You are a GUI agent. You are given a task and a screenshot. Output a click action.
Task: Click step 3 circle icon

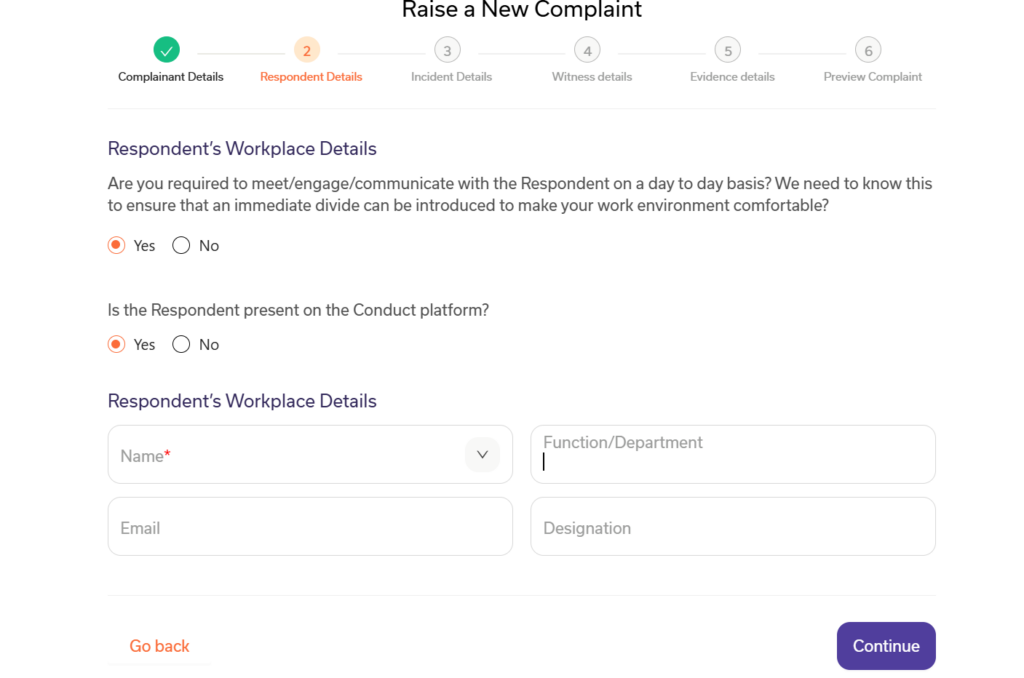point(447,50)
